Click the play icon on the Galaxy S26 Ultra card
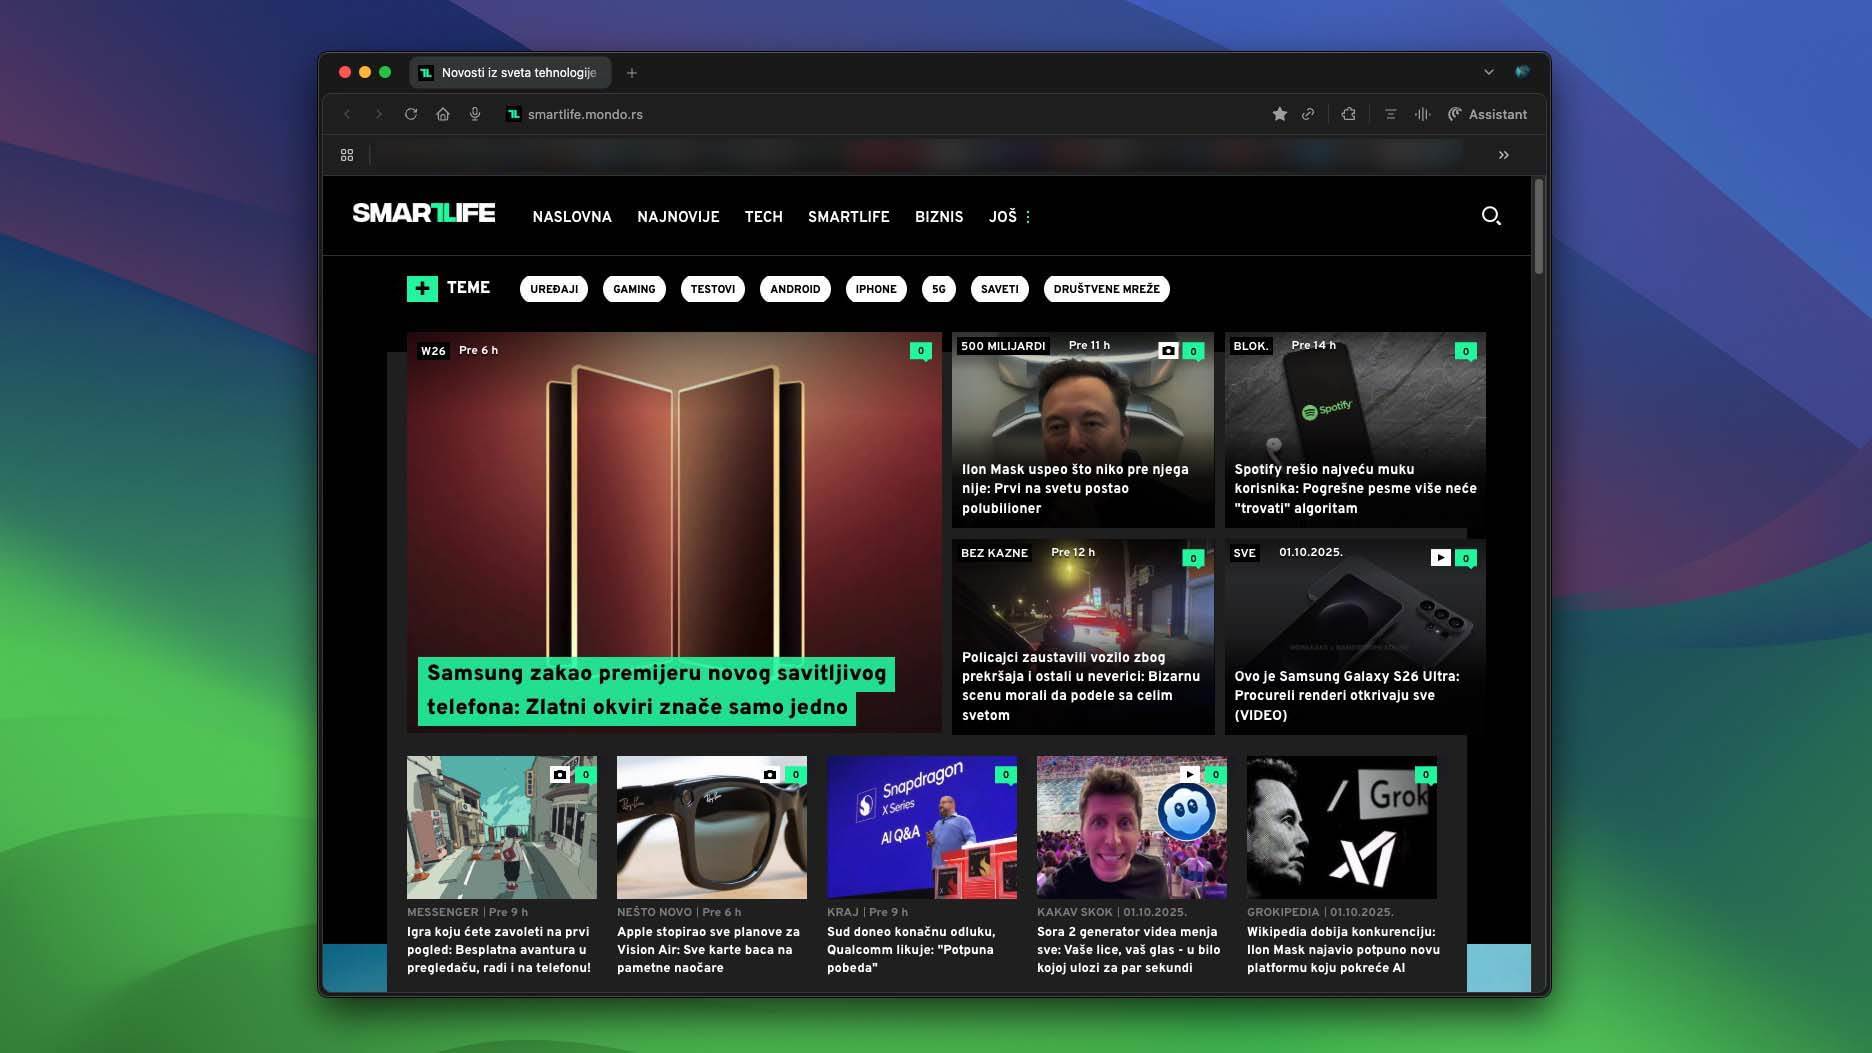The height and width of the screenshot is (1053, 1872). pos(1440,558)
